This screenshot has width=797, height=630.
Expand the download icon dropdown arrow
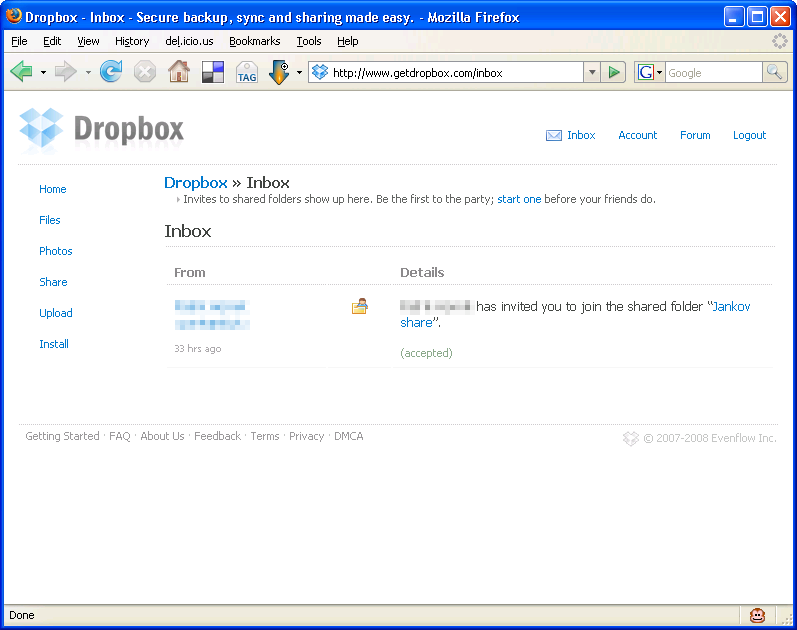click(299, 72)
